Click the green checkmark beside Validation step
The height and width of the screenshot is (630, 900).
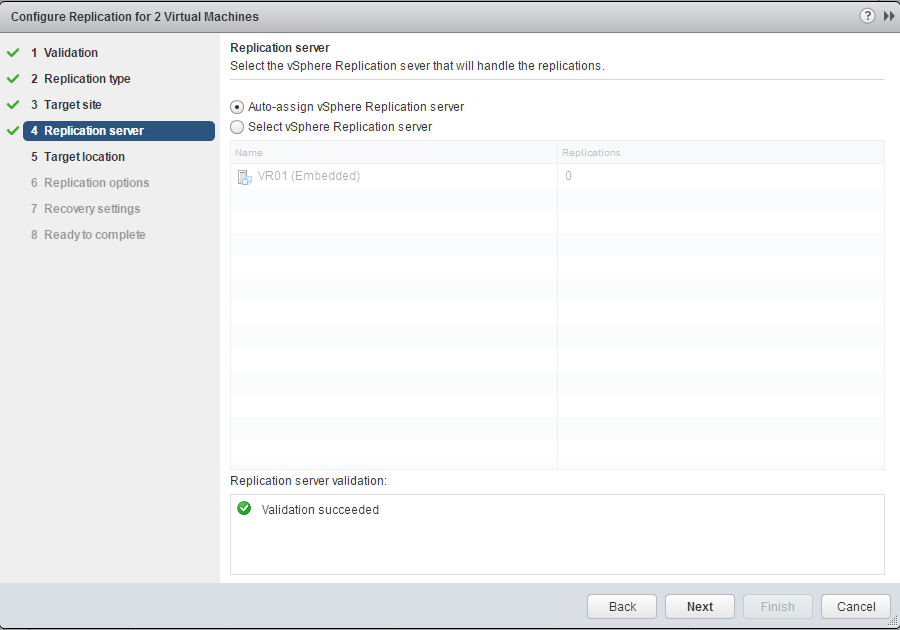click(13, 53)
